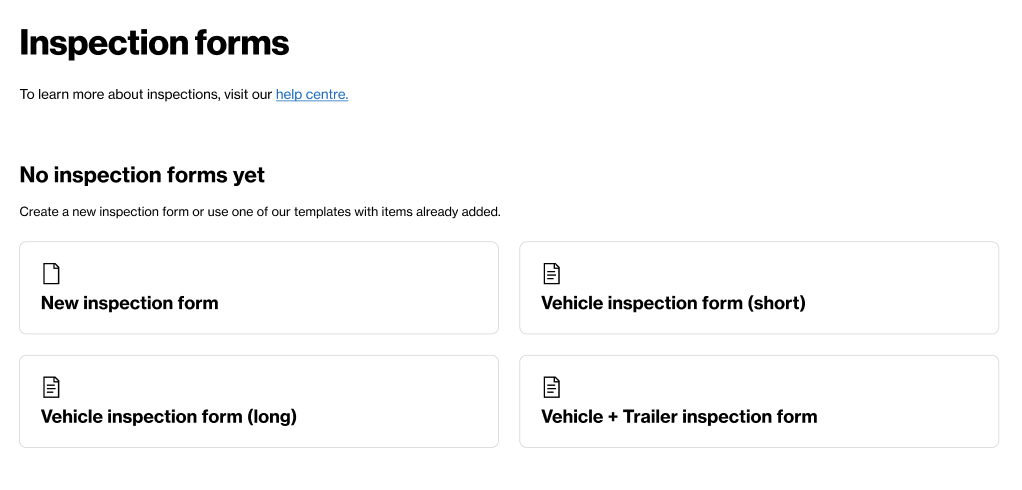Click the 'No inspection forms yet' heading

142,175
